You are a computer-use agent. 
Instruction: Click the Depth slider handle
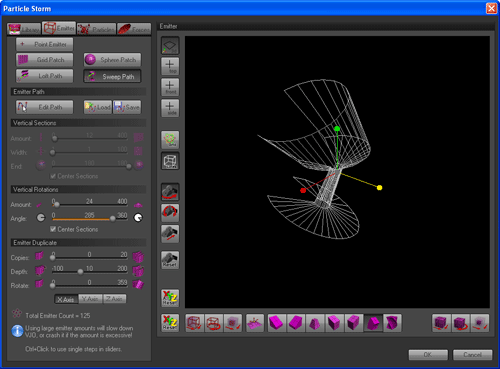pyautogui.click(x=80, y=272)
